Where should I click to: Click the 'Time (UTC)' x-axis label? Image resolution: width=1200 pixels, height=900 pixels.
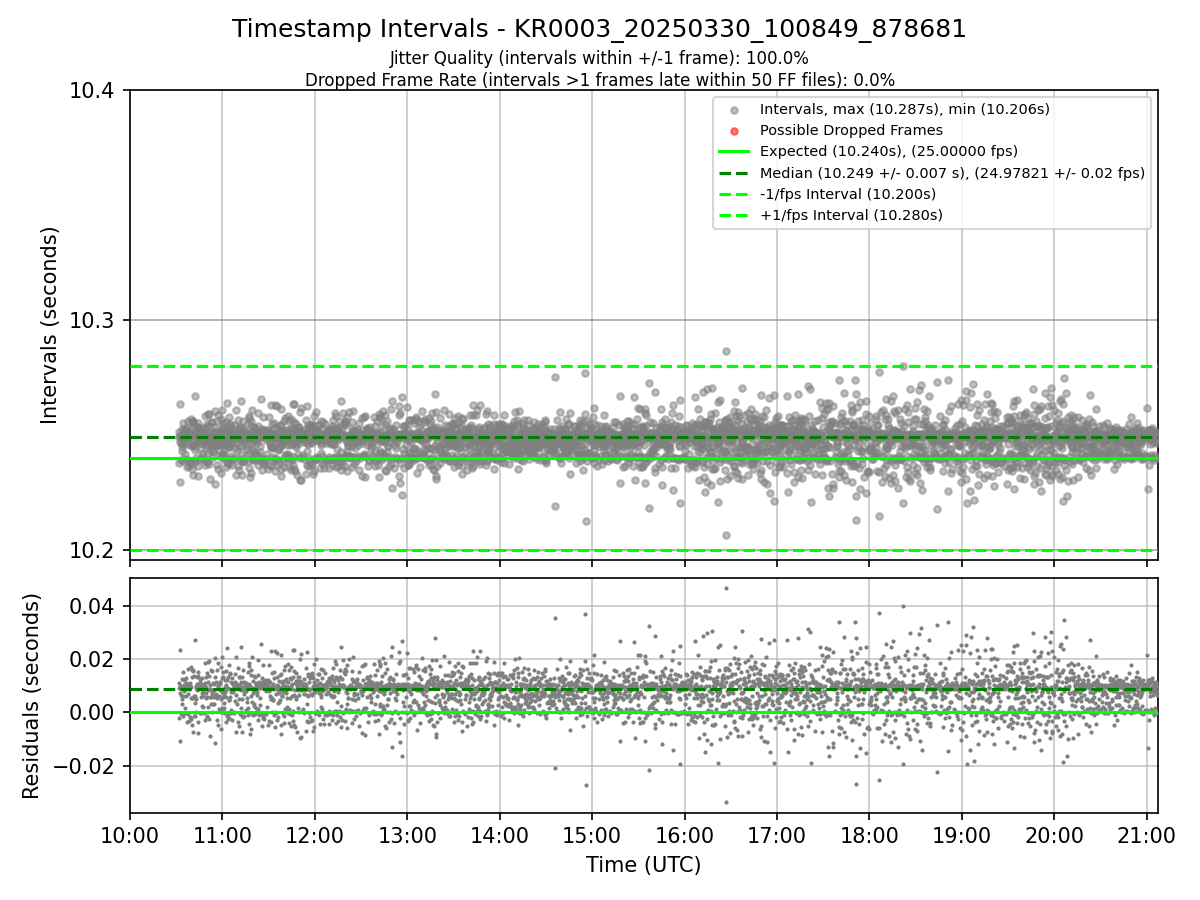[x=643, y=865]
